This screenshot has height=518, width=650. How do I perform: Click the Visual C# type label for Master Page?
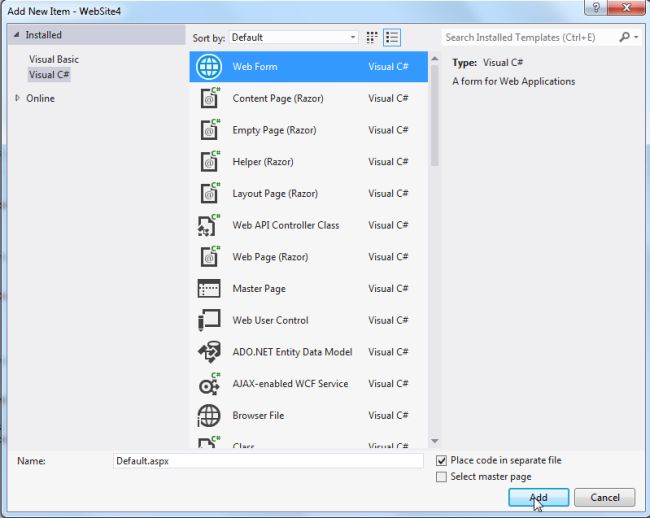388,288
